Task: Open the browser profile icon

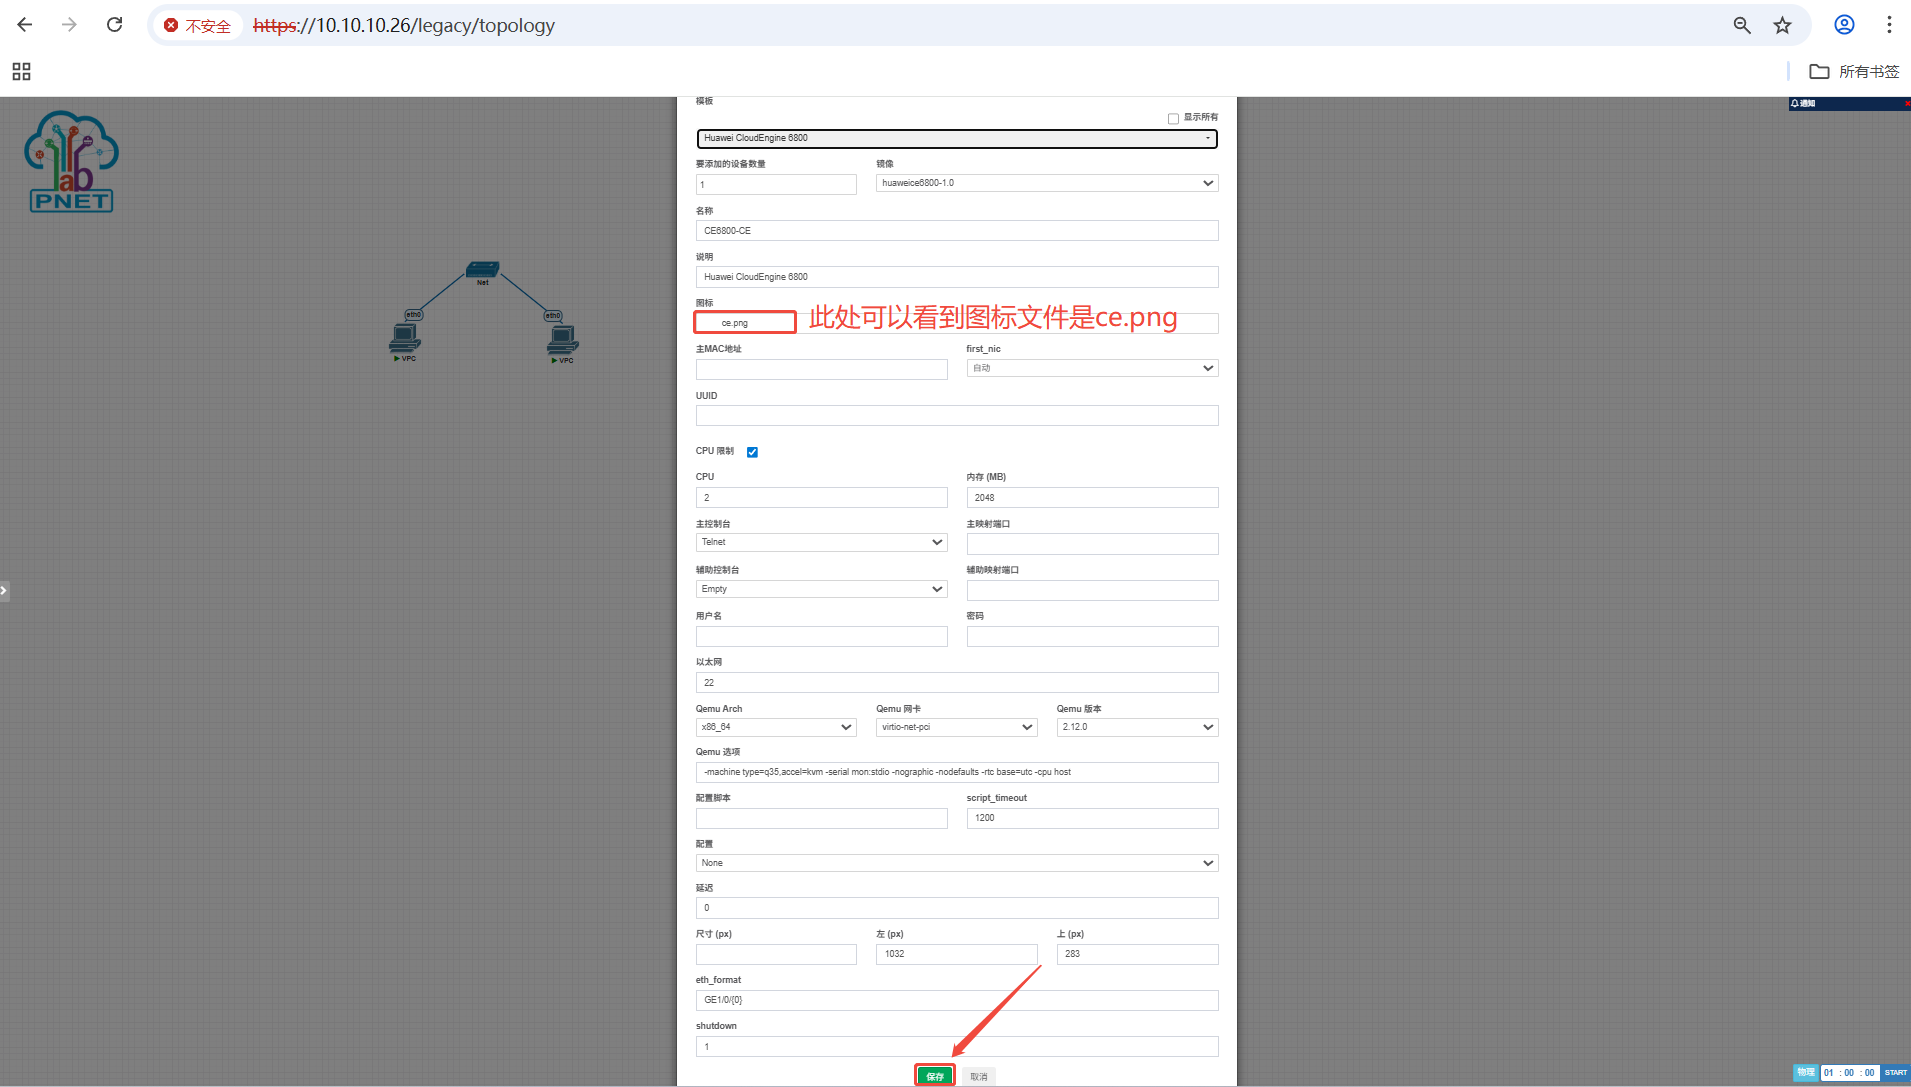Action: (x=1844, y=25)
